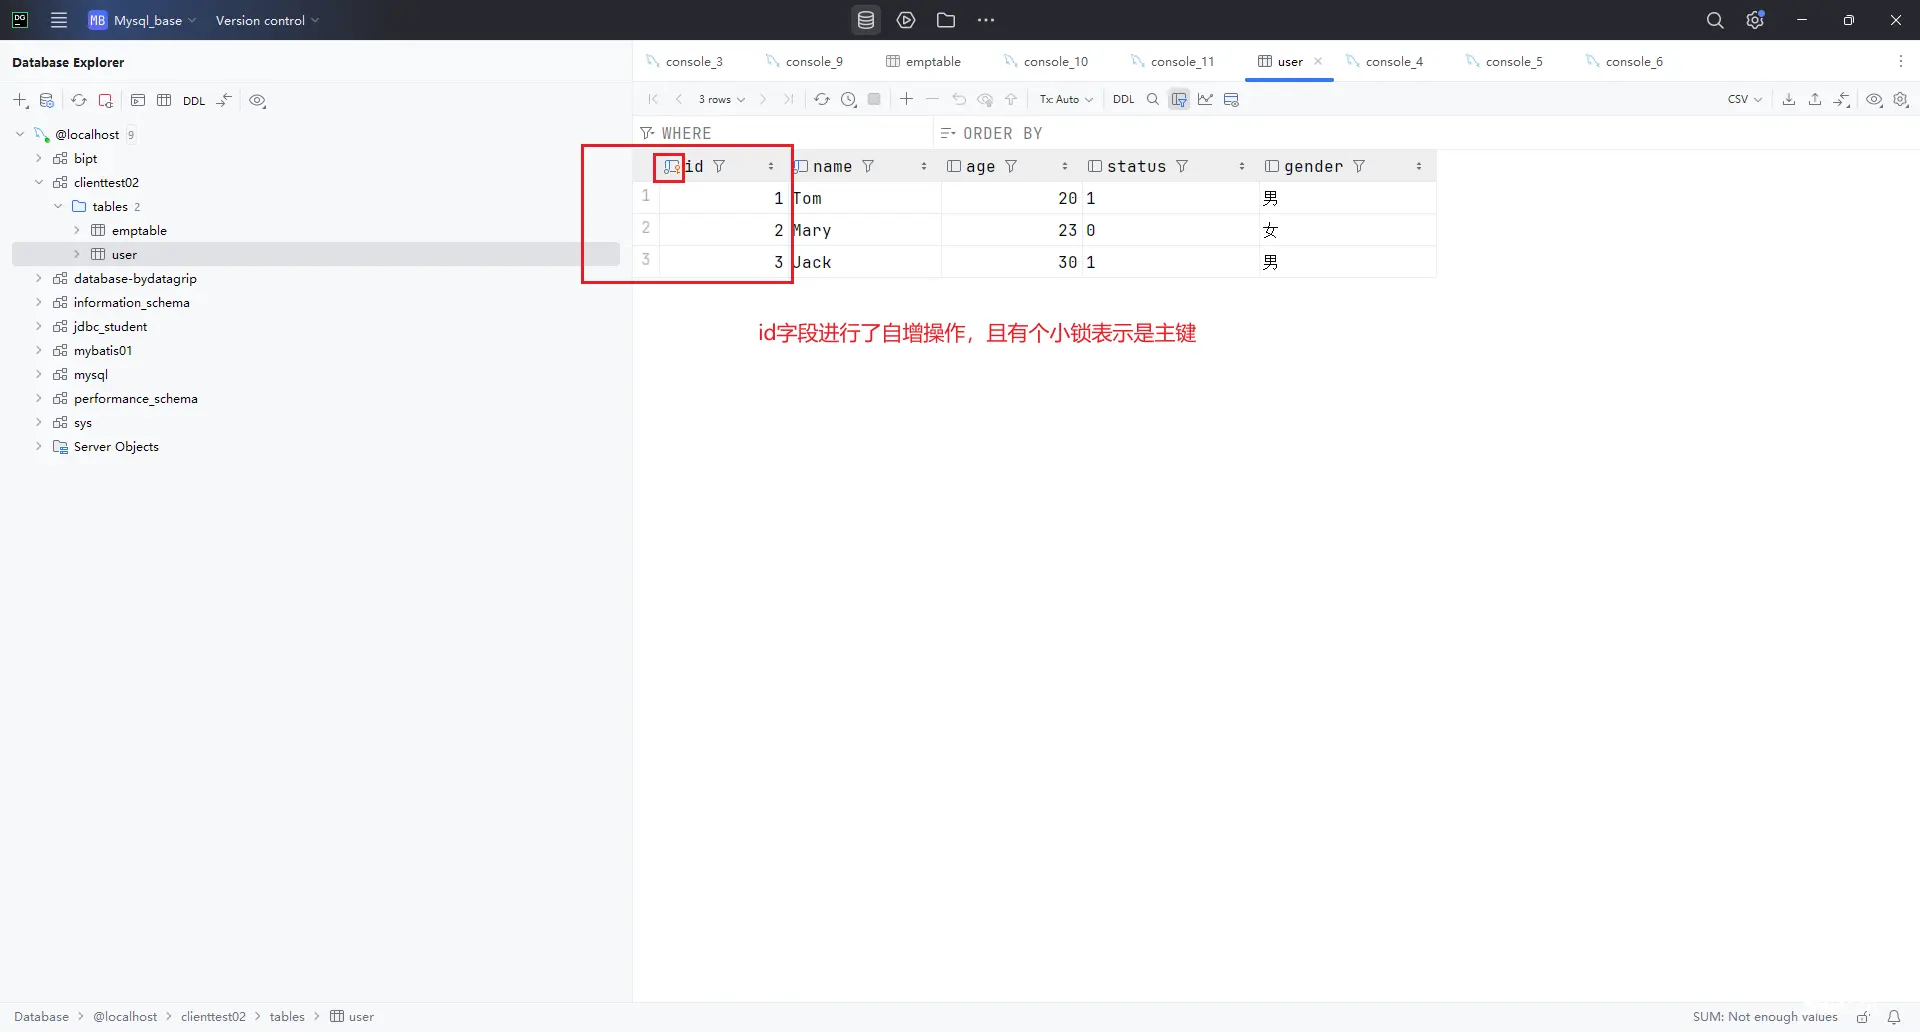
Task: Open notifications bell in status bar
Action: tap(1893, 1017)
